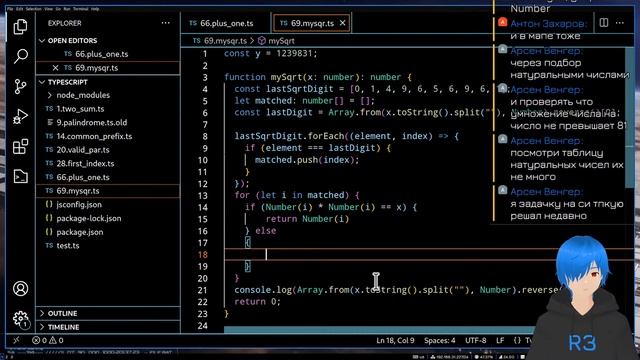Click line number 3 in the gutter
Viewport: 640px width, 360px height.
(x=205, y=77)
